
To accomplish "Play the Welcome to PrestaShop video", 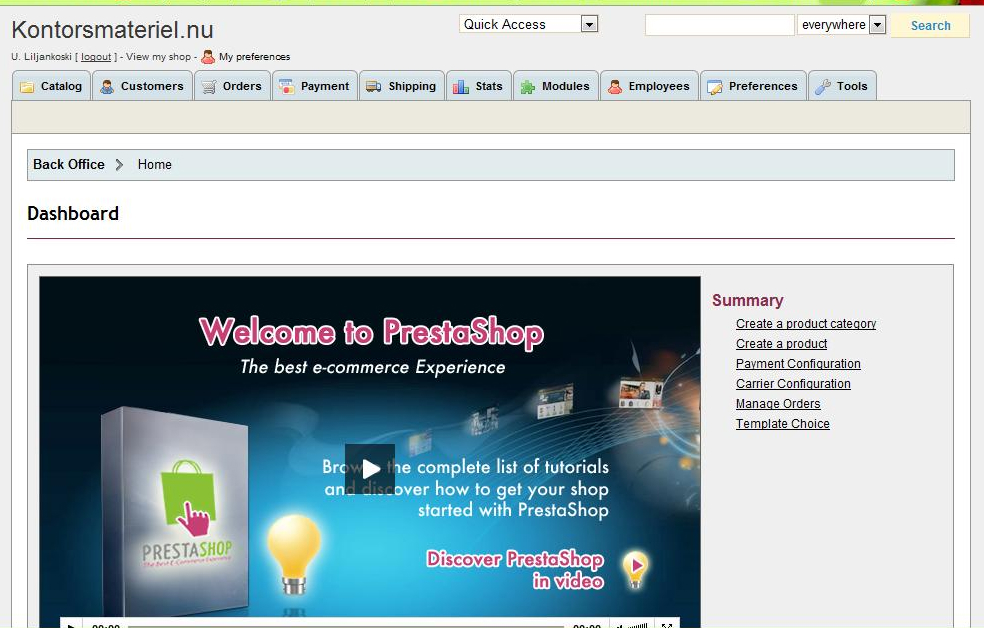I will (370, 469).
